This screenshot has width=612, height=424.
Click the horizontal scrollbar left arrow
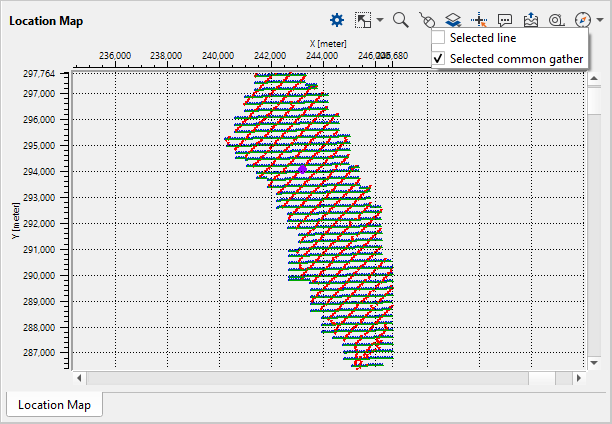tap(80, 378)
